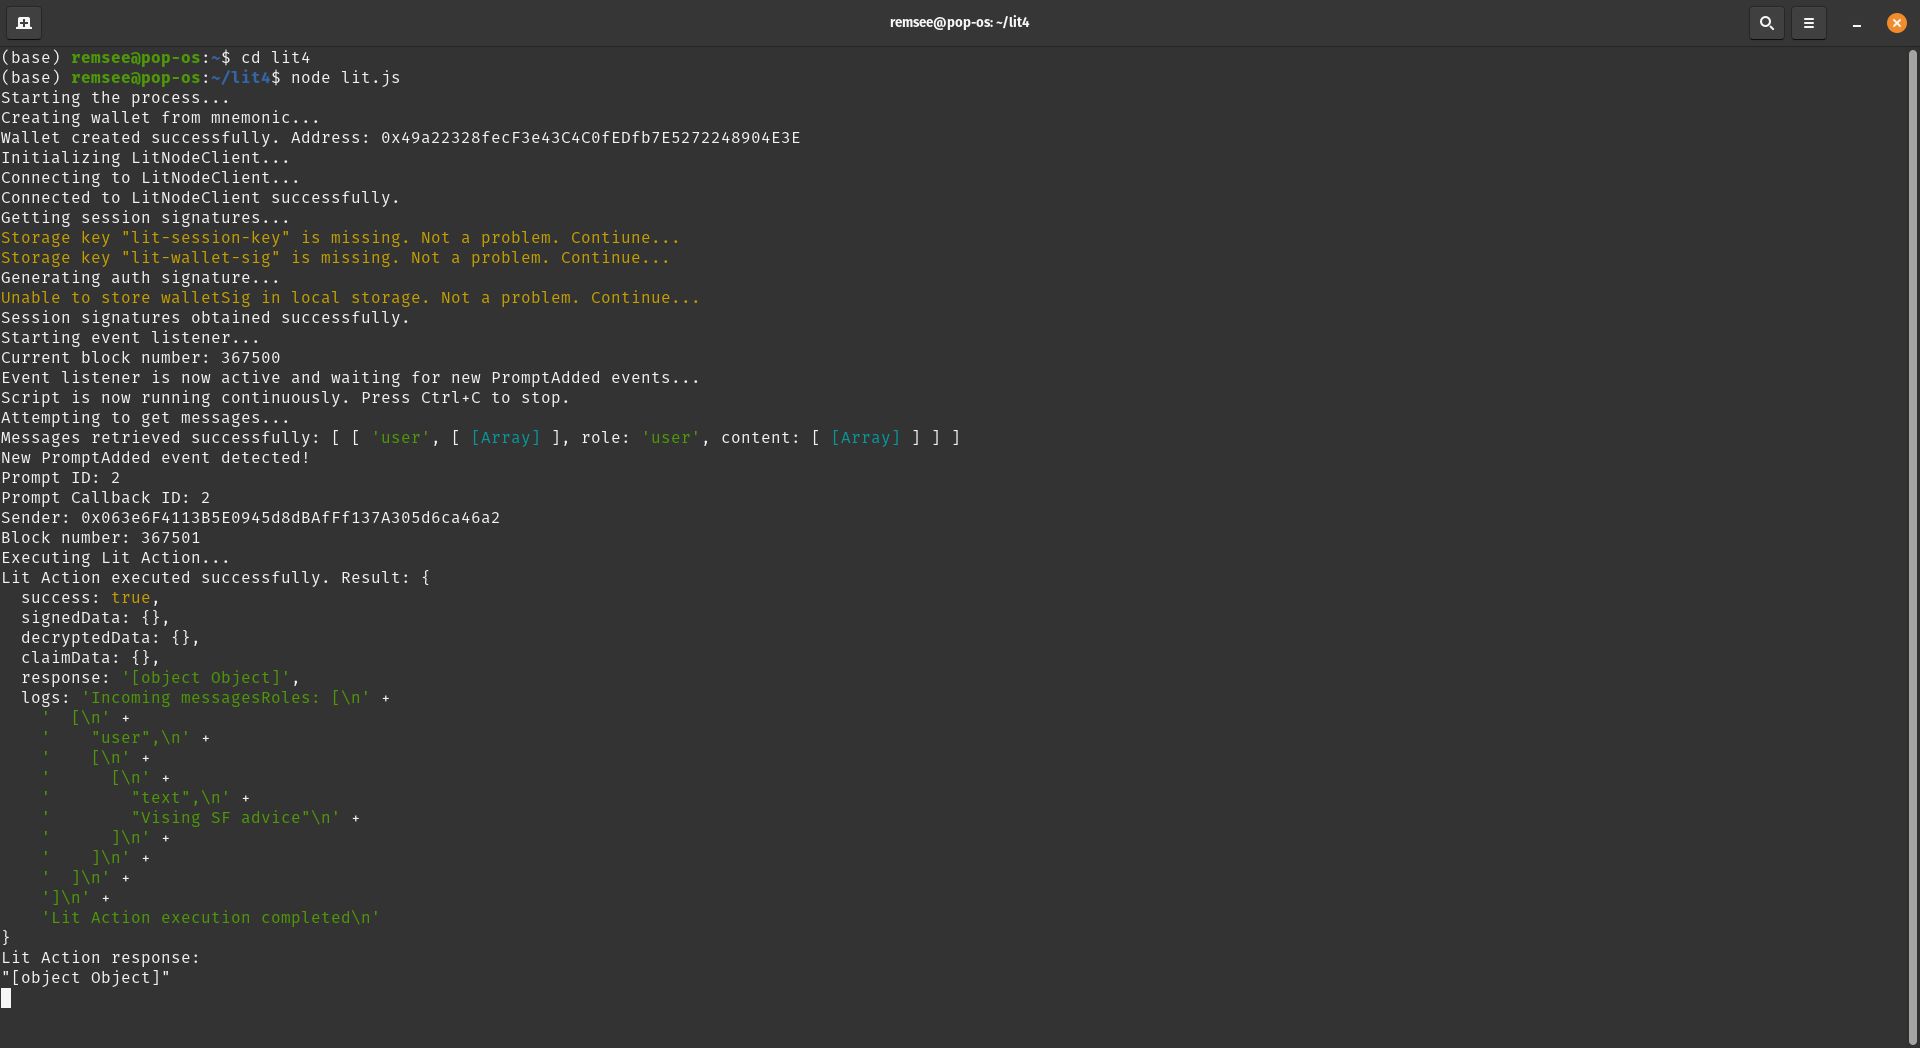Screen dimensions: 1920x1048
Task: Click 'Event listener is now active' line
Action: pos(350,378)
